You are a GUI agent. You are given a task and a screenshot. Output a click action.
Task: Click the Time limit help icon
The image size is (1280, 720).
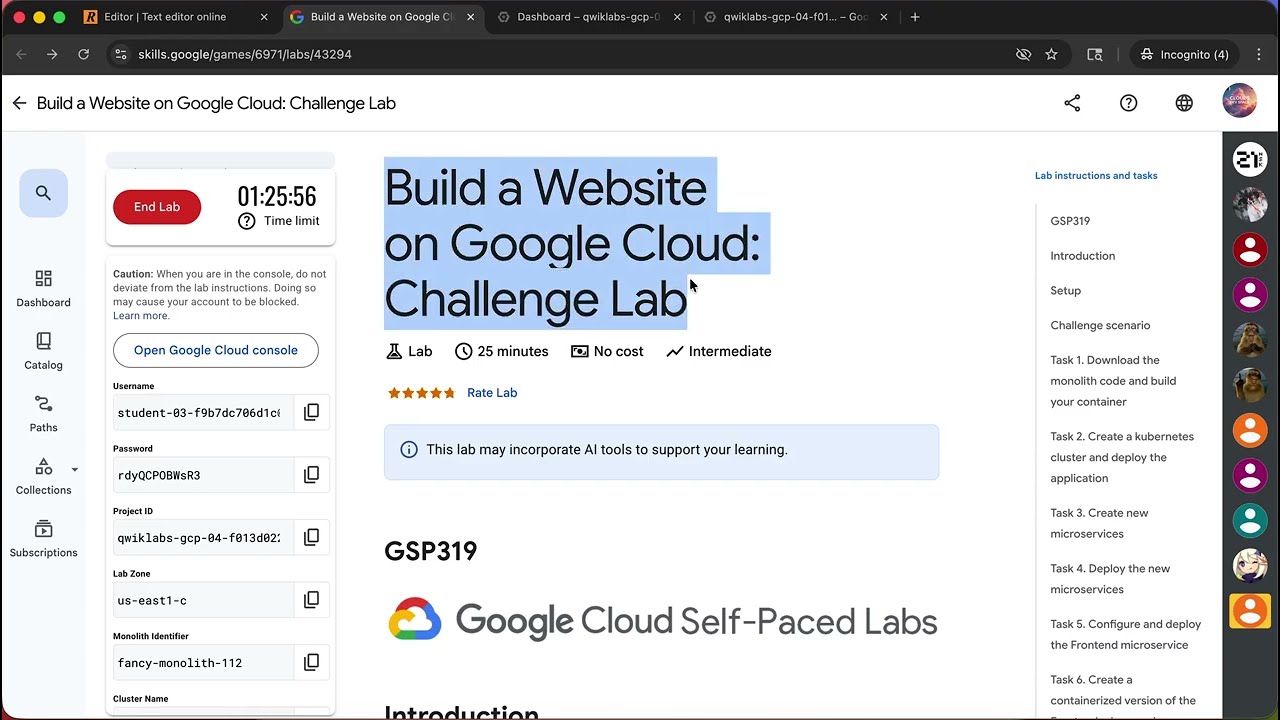(246, 221)
